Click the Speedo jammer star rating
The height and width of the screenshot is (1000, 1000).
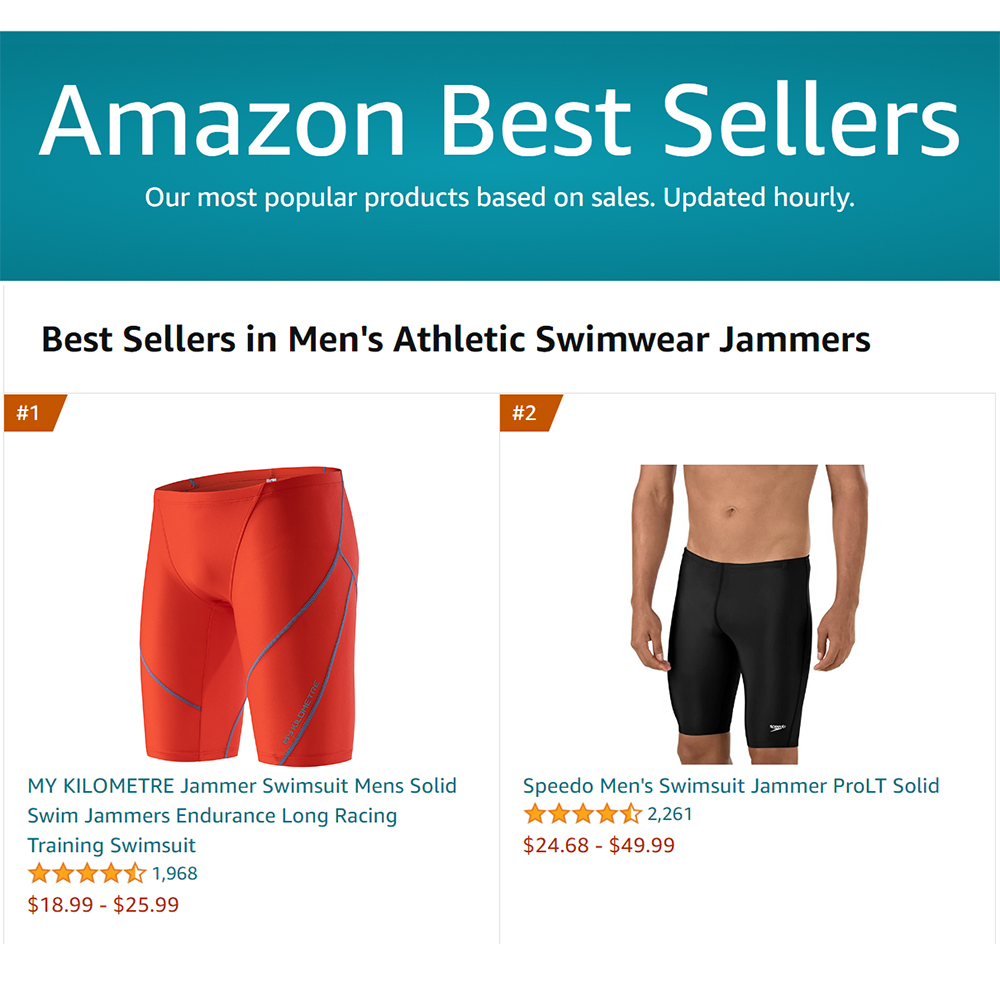coord(582,814)
